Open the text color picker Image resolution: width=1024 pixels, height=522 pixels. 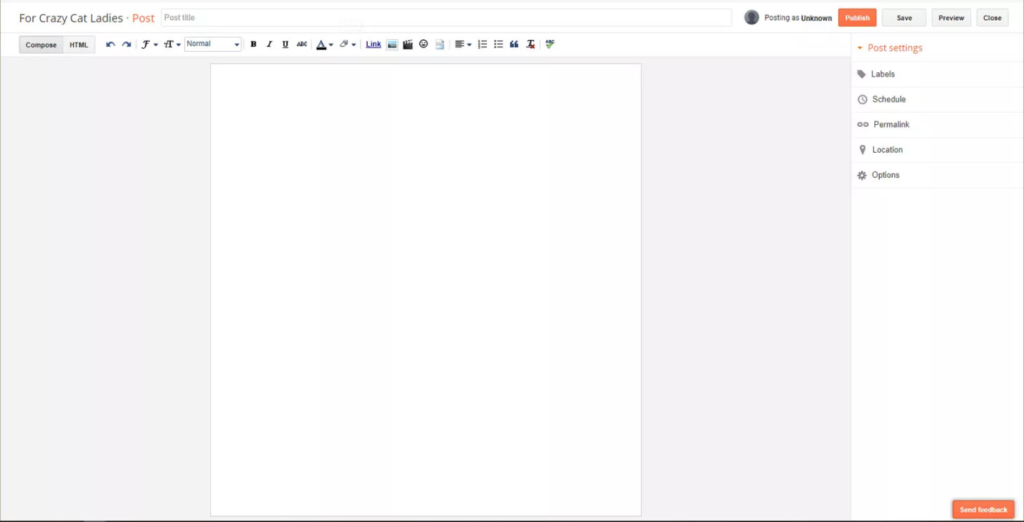click(325, 44)
